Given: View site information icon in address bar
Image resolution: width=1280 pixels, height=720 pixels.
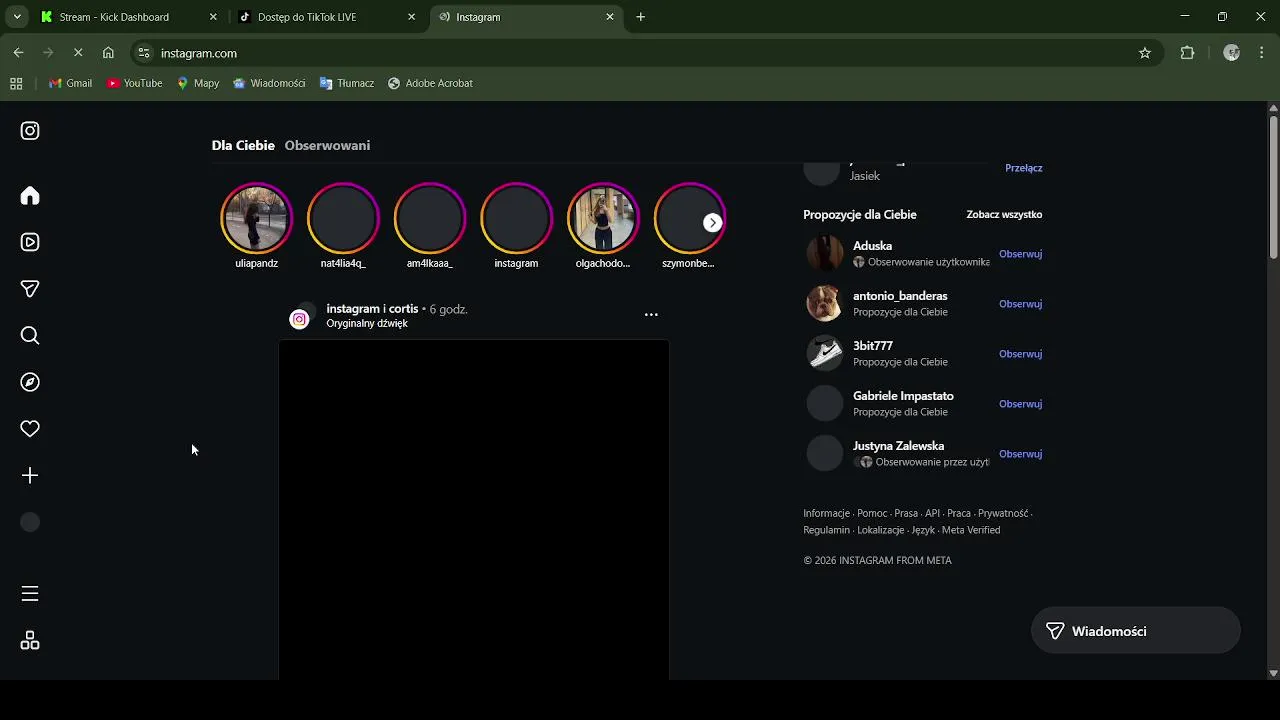Looking at the screenshot, I should (144, 53).
